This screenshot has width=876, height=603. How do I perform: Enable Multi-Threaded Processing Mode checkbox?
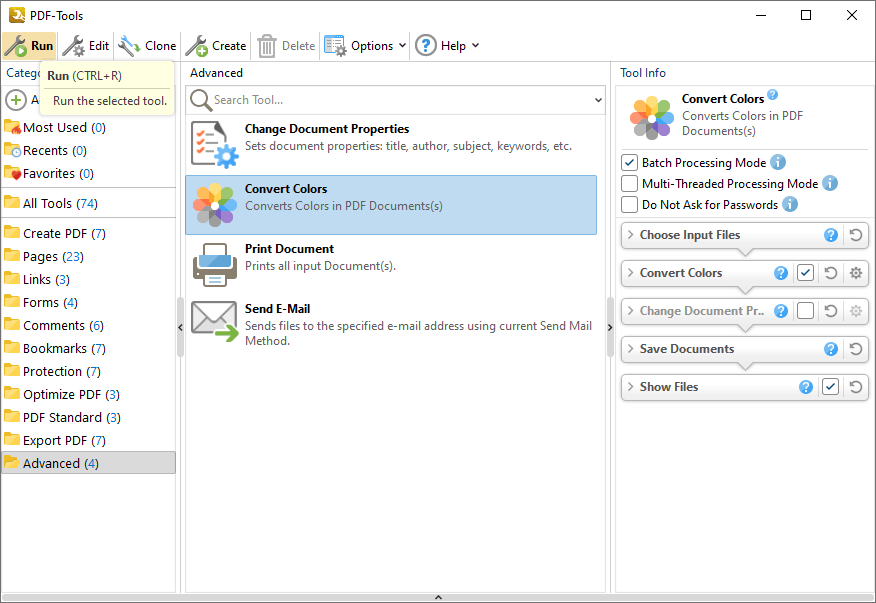point(630,183)
